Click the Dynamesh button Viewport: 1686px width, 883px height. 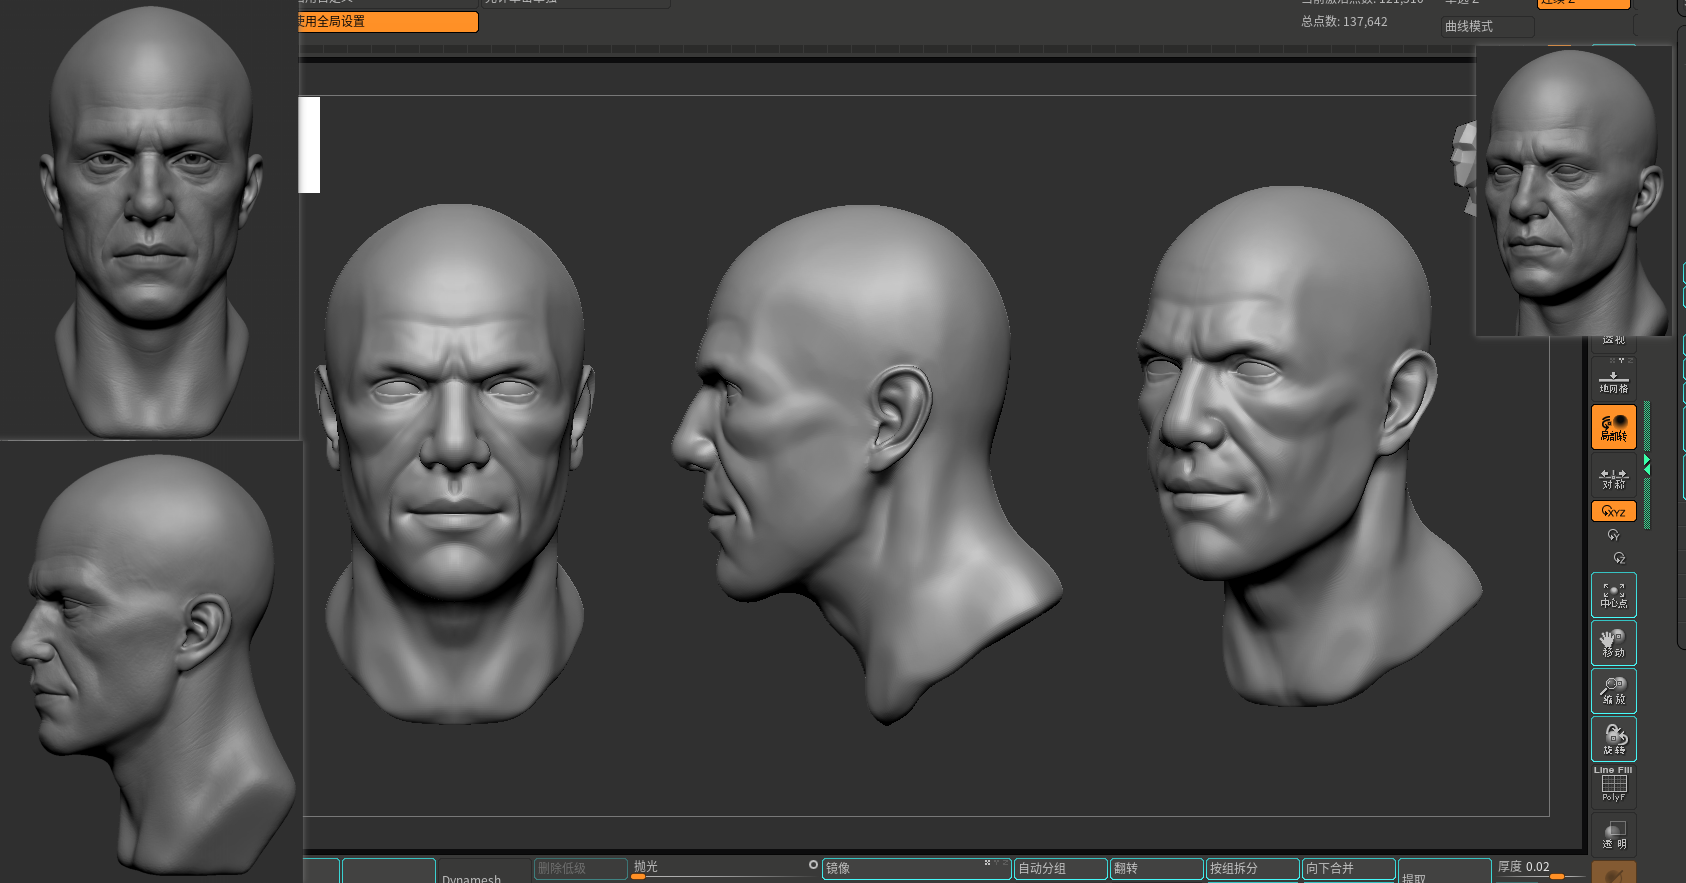[484, 872]
